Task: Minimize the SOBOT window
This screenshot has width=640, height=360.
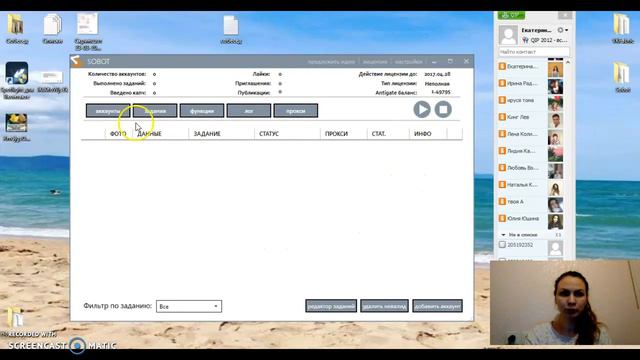Action: [x=434, y=62]
